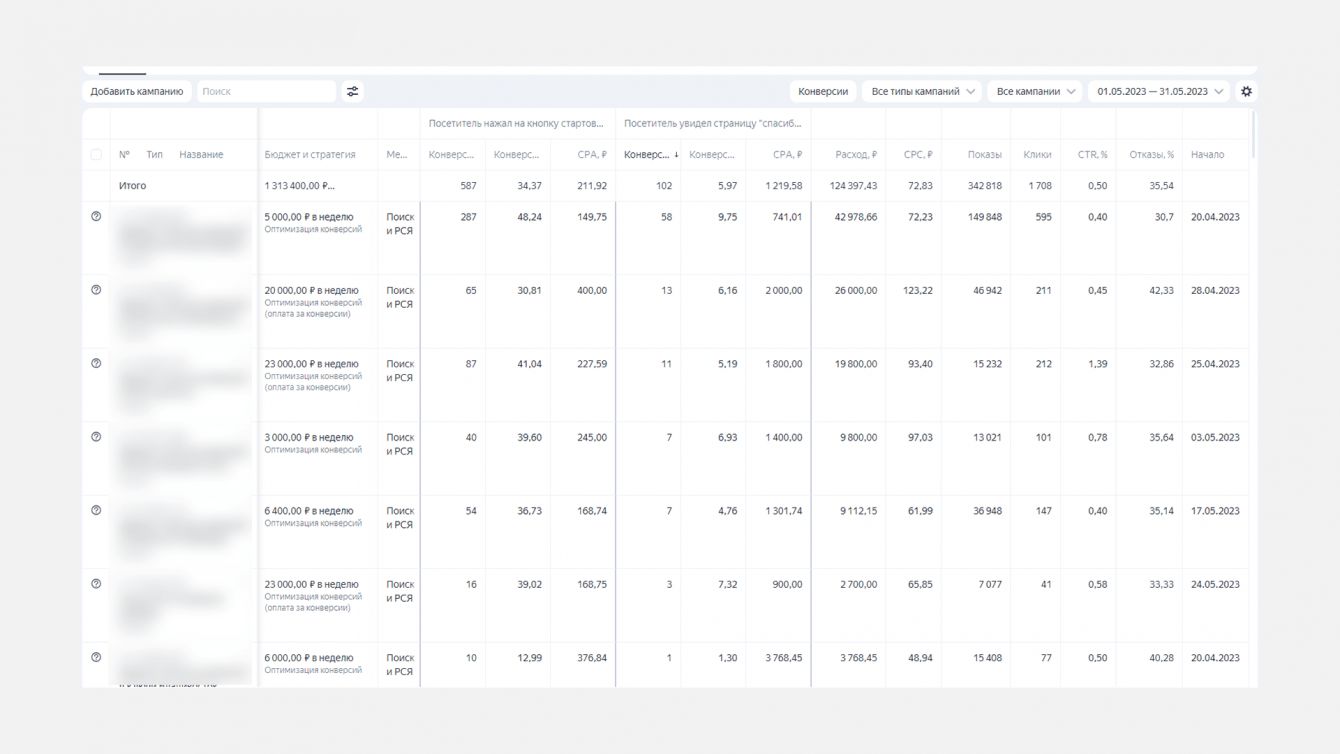Click the vertical scrollbar at table's right edge
The height and width of the screenshot is (754, 1340).
[1253, 135]
